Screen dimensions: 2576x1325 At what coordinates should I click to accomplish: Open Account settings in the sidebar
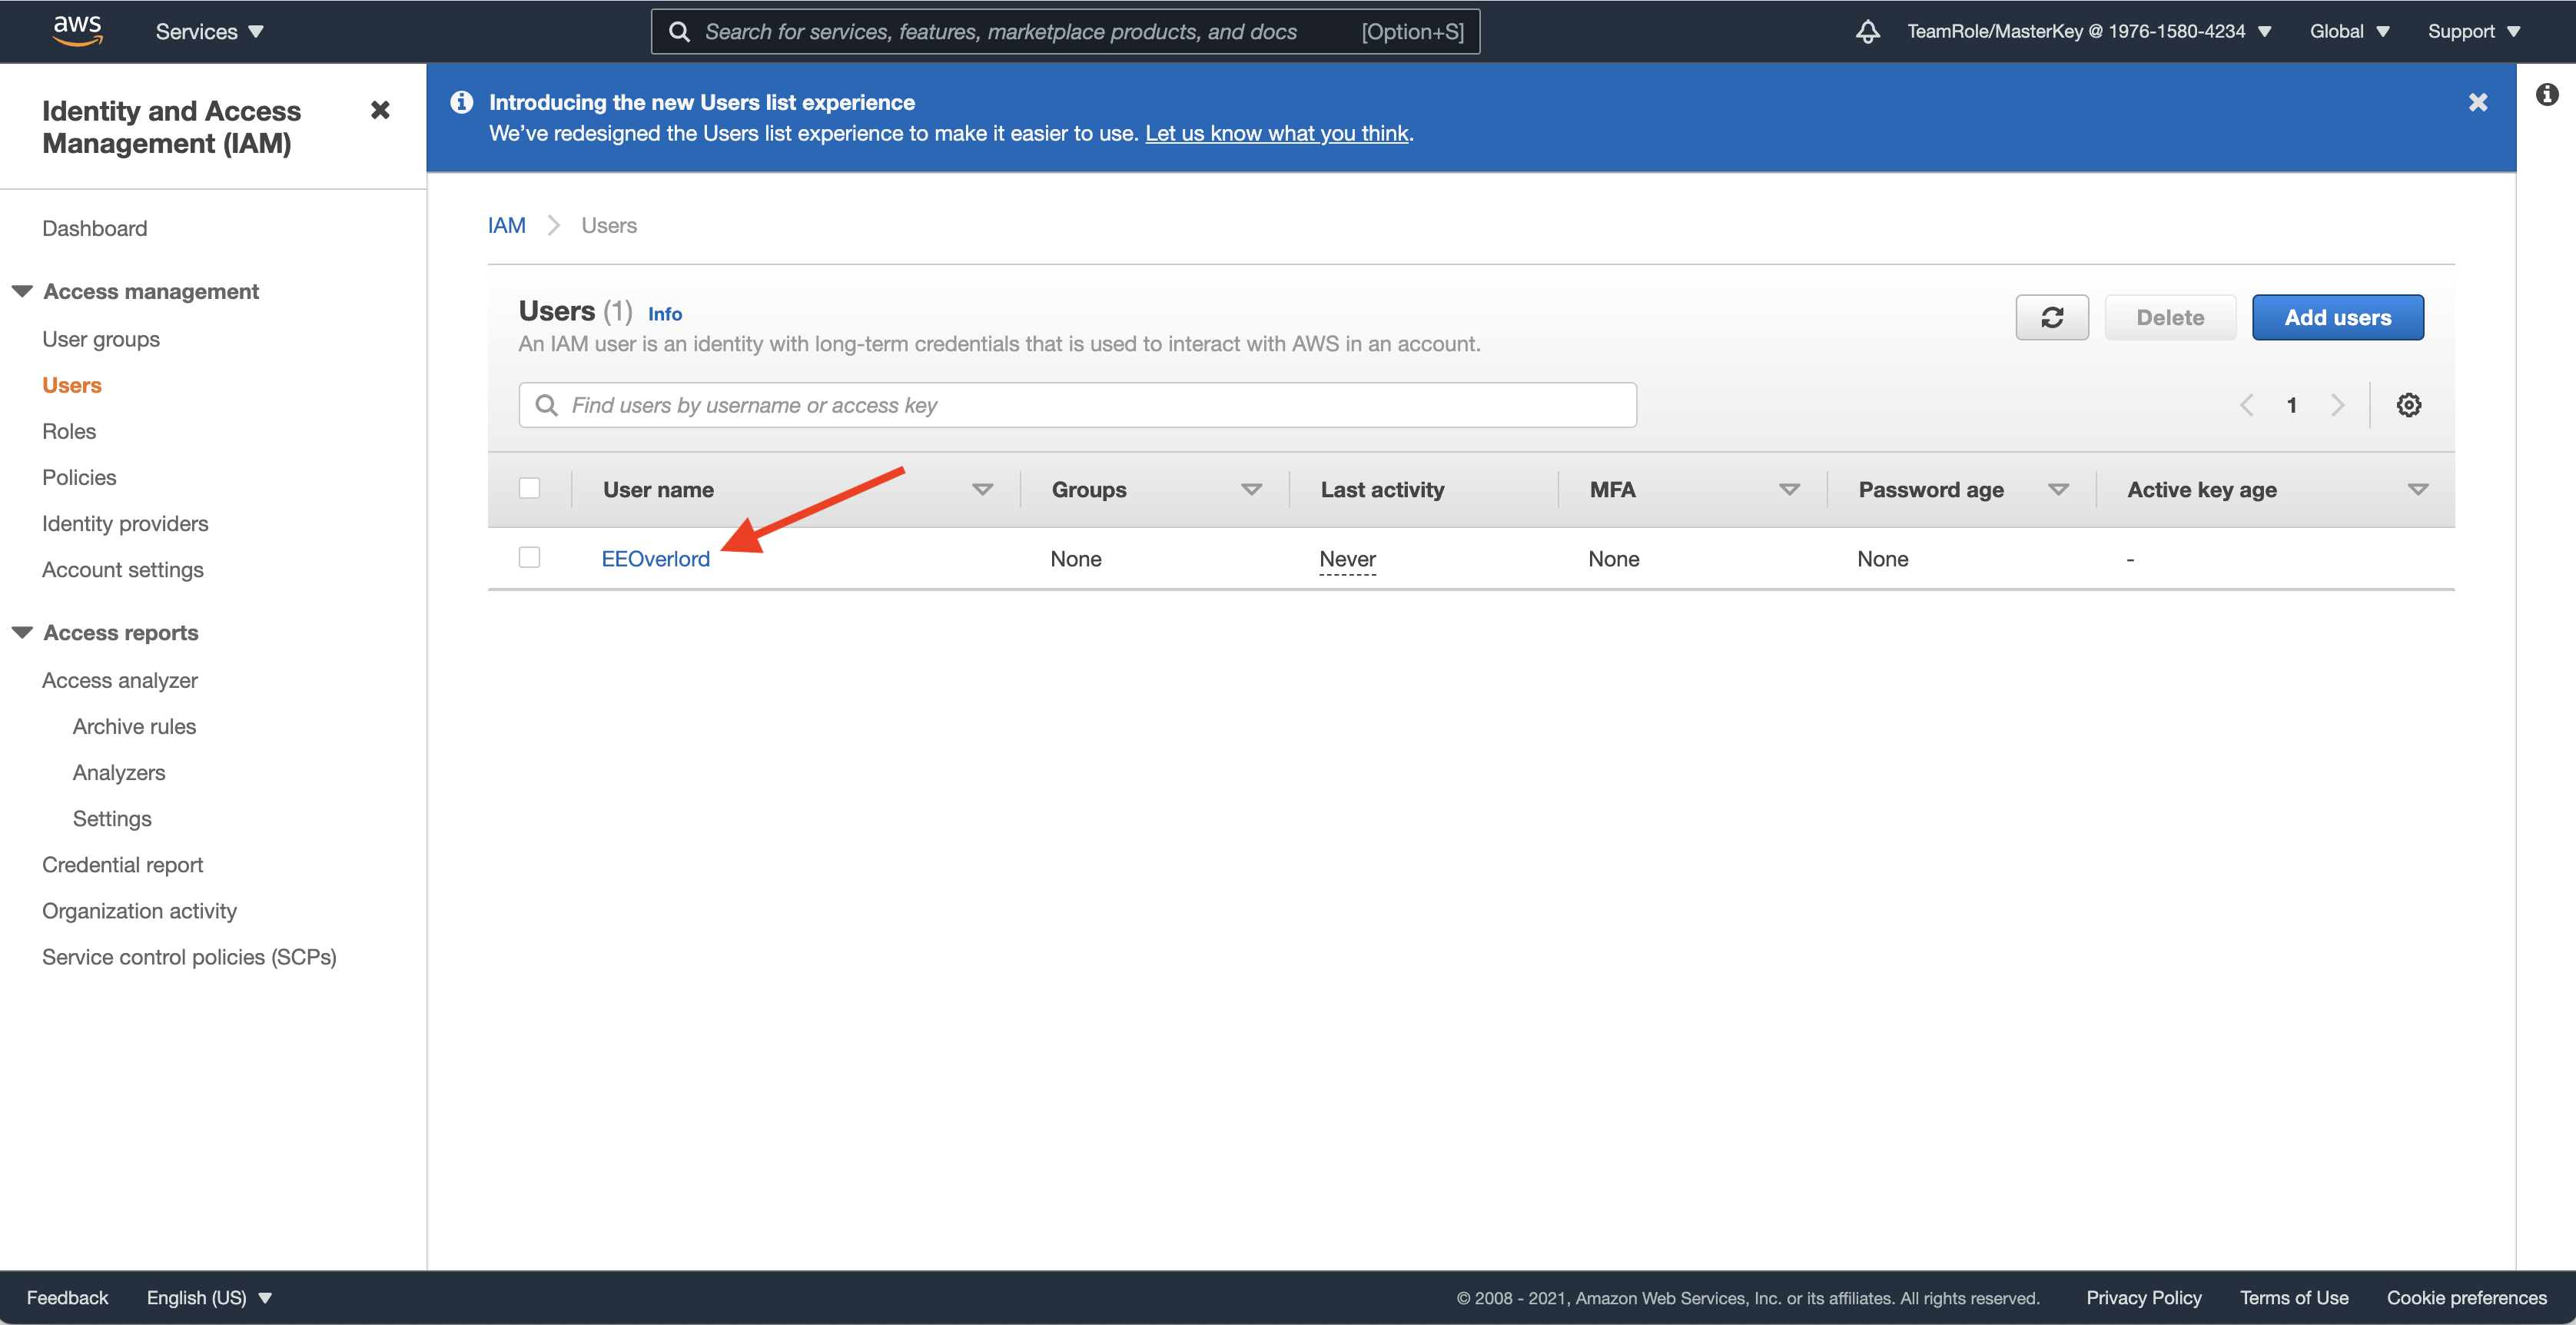[123, 569]
